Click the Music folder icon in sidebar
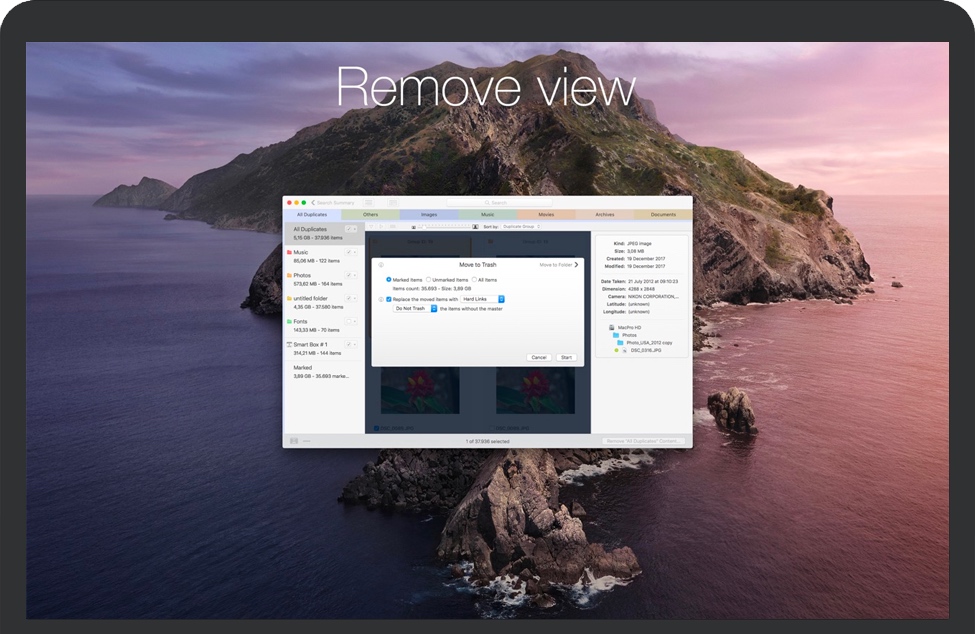The width and height of the screenshot is (975, 634). coord(290,253)
